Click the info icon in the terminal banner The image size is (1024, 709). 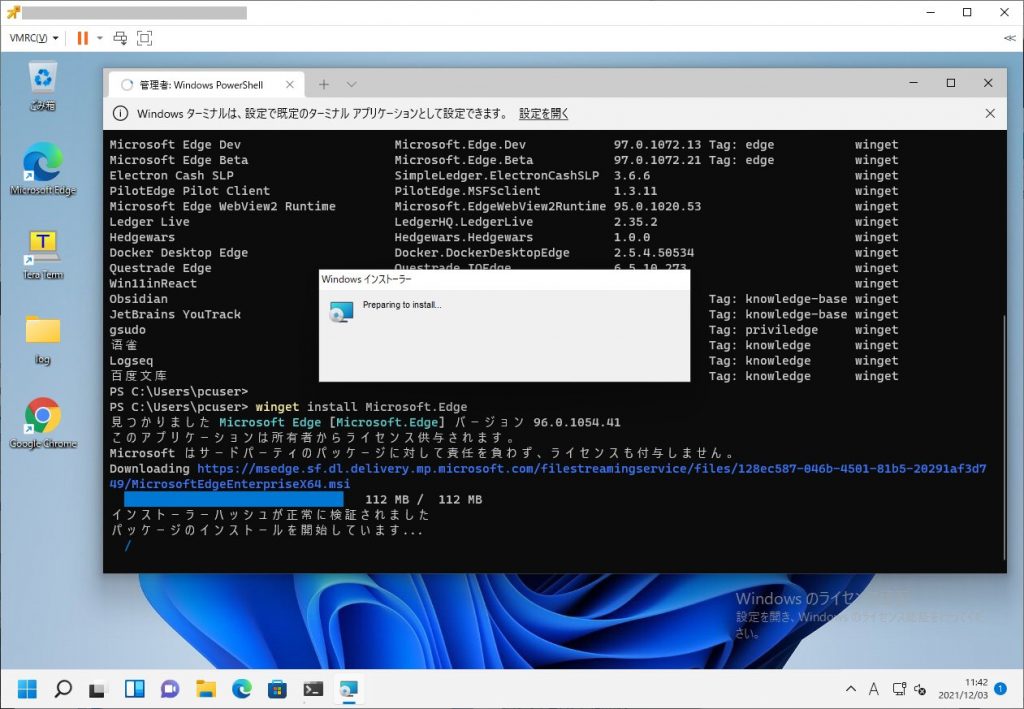point(120,114)
